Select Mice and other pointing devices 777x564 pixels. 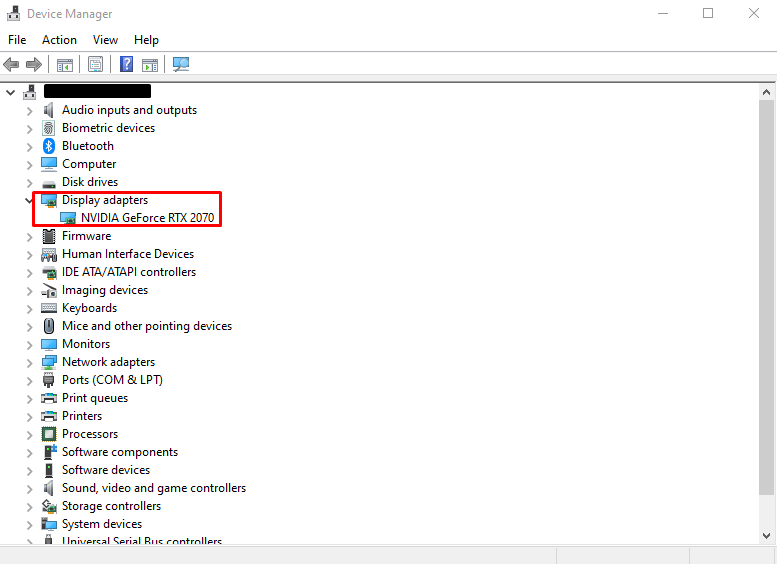[147, 326]
